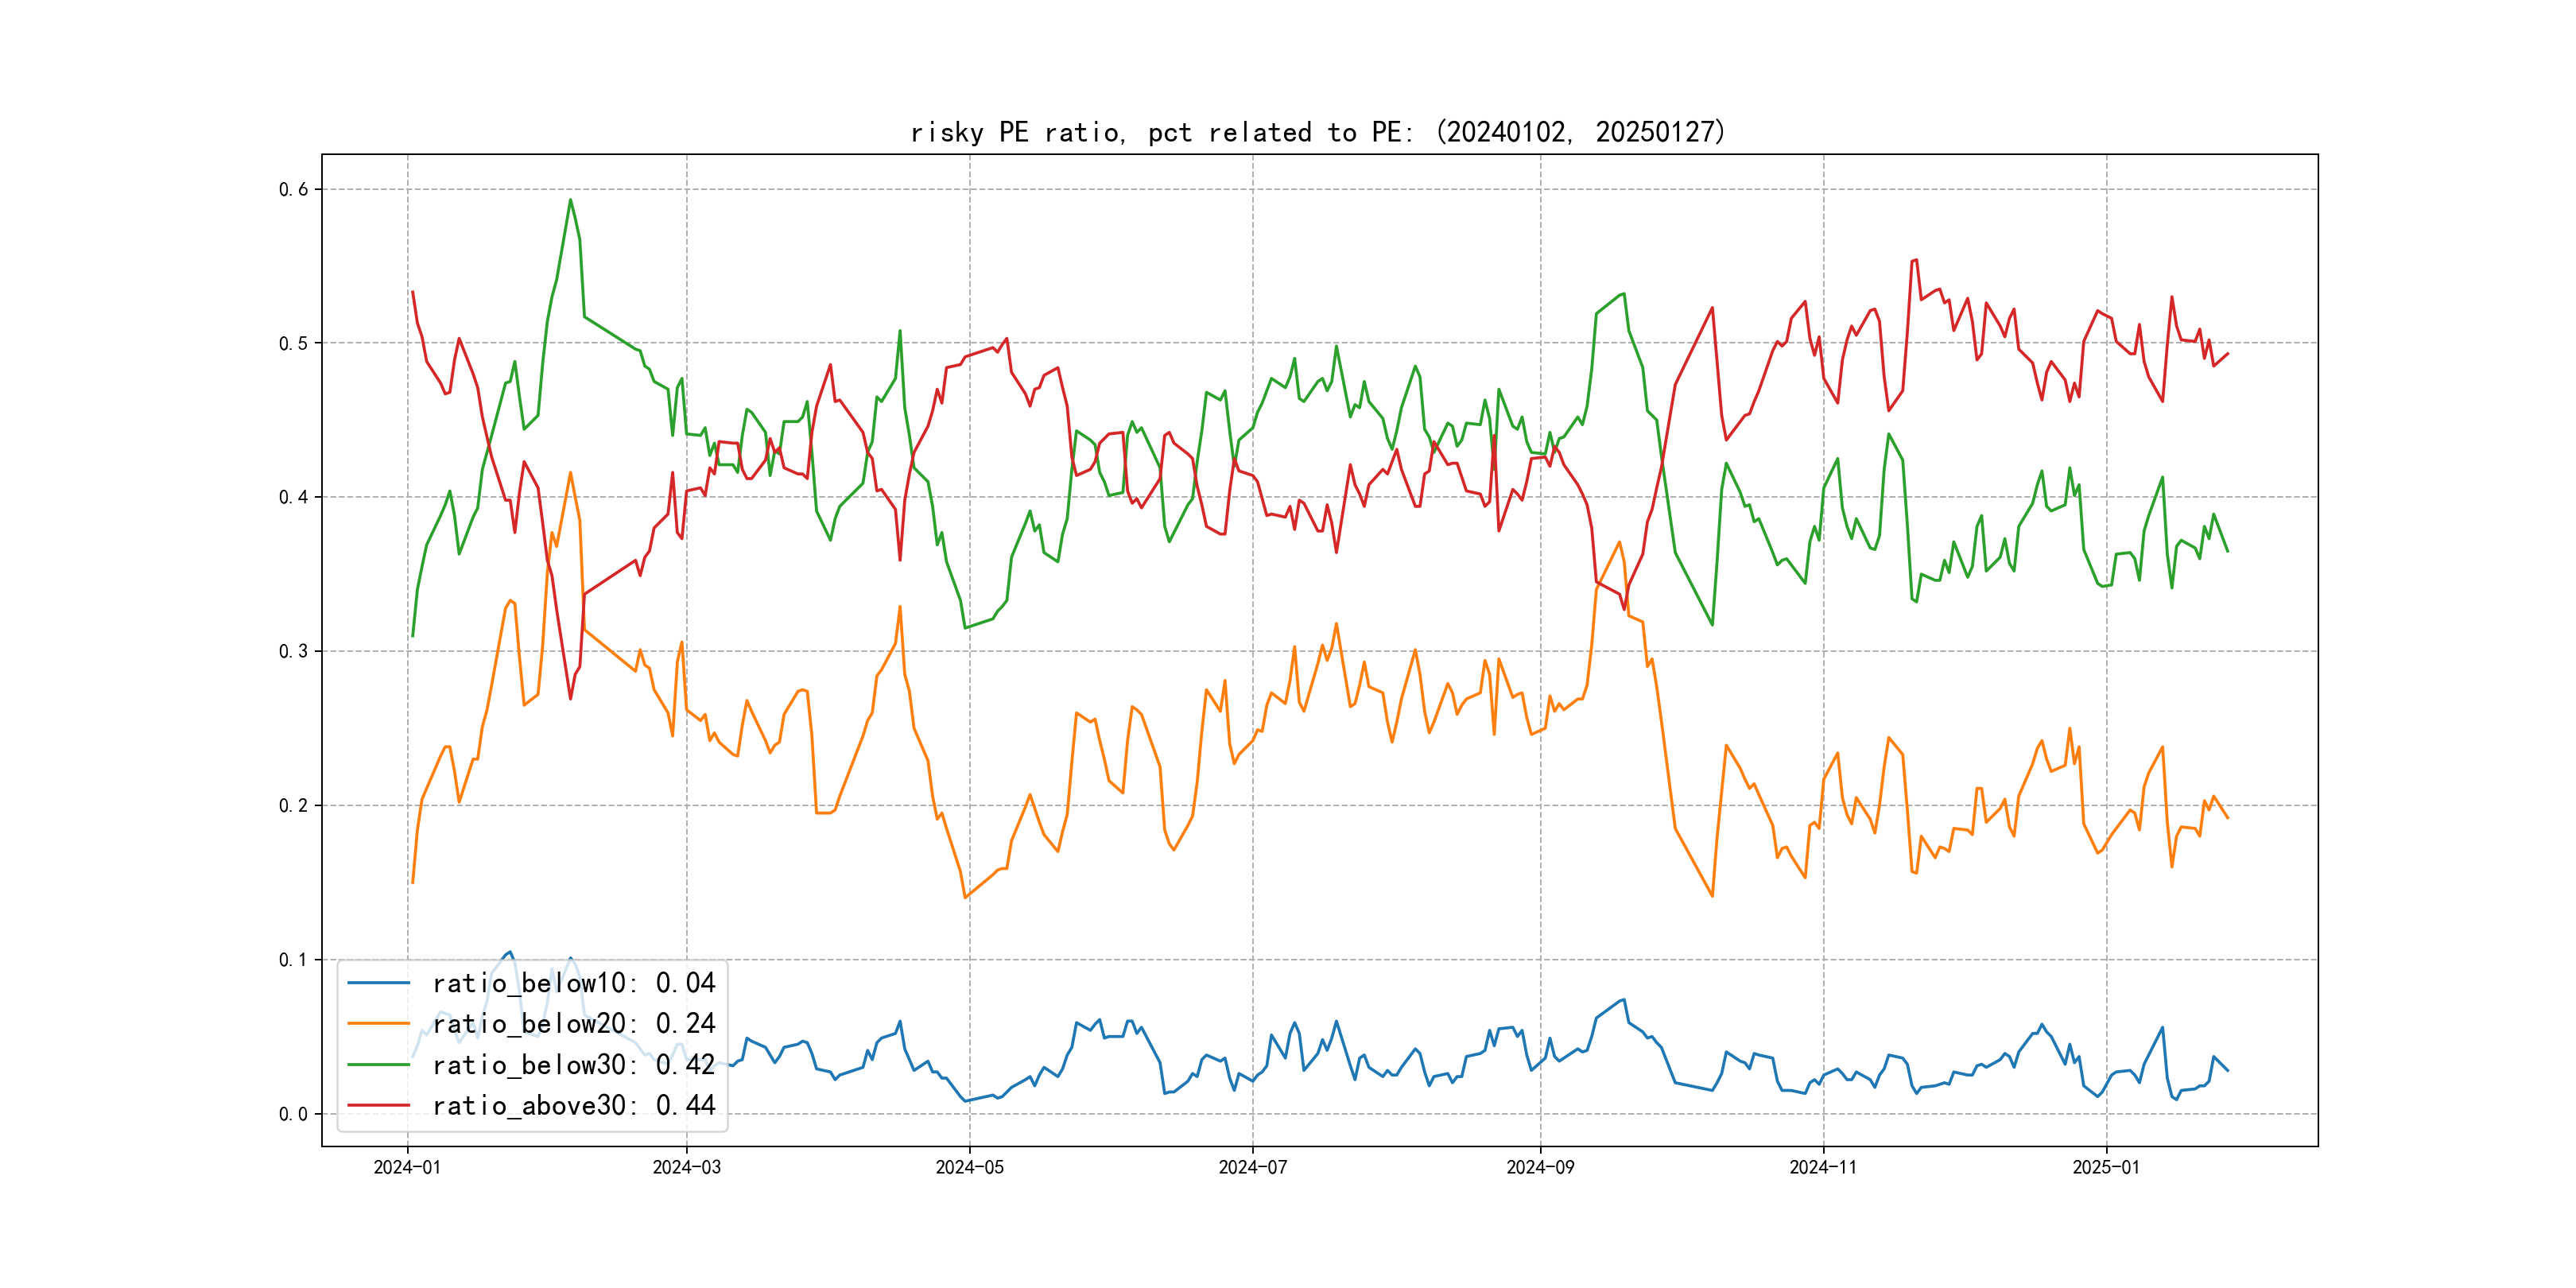Click the 2024-07 x-axis tick label
The height and width of the screenshot is (1288, 2576).
coord(1252,1167)
